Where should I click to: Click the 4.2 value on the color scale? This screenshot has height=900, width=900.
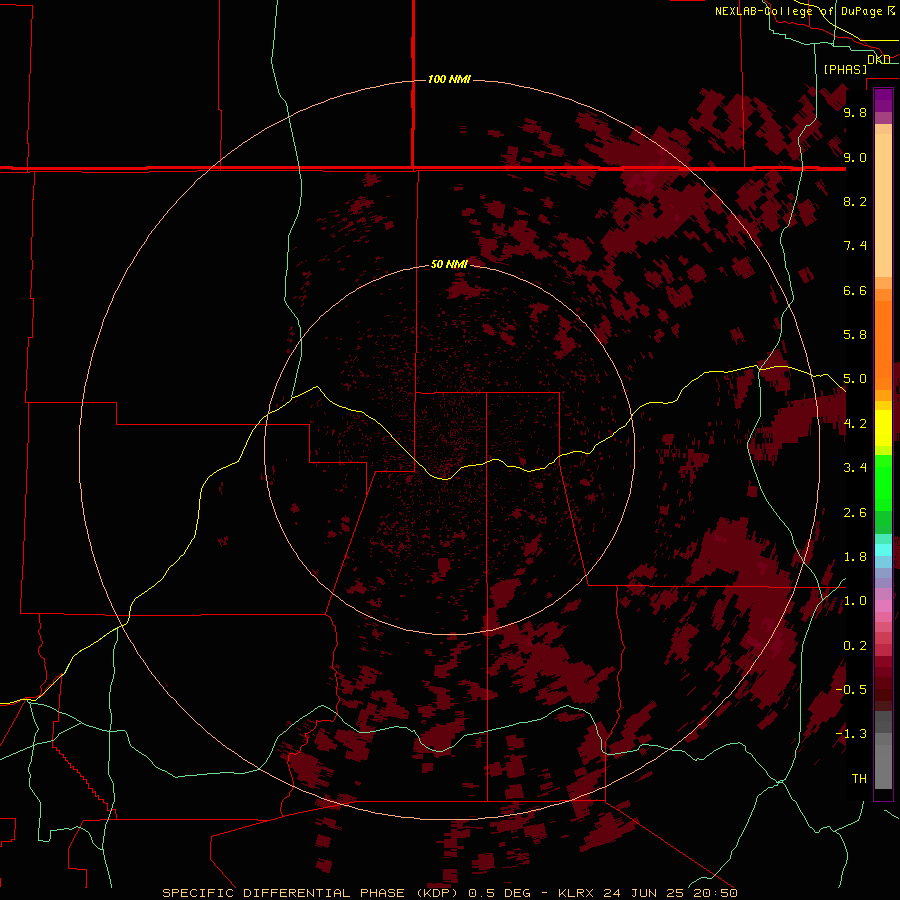pyautogui.click(x=855, y=424)
